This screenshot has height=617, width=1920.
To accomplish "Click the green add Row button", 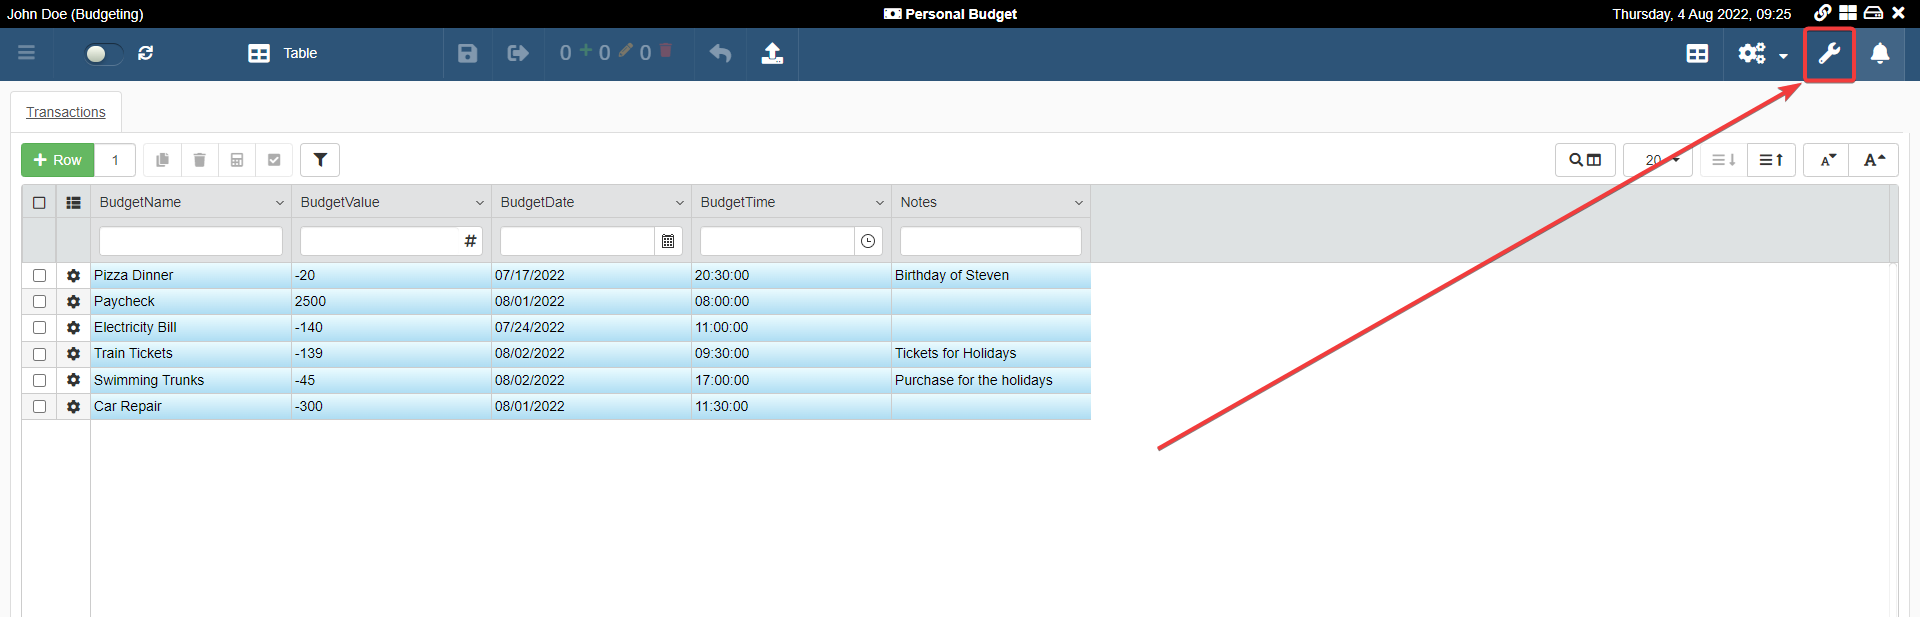I will [x=58, y=160].
